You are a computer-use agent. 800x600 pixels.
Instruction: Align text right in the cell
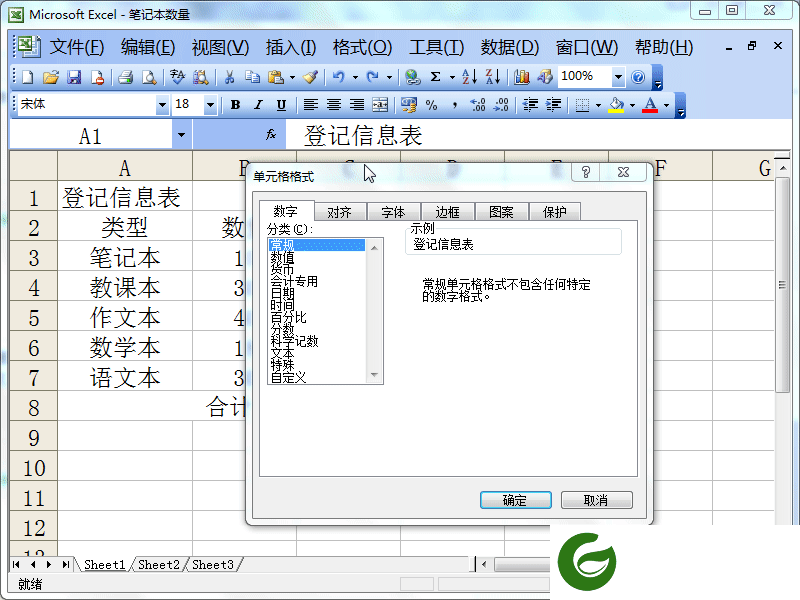(357, 105)
